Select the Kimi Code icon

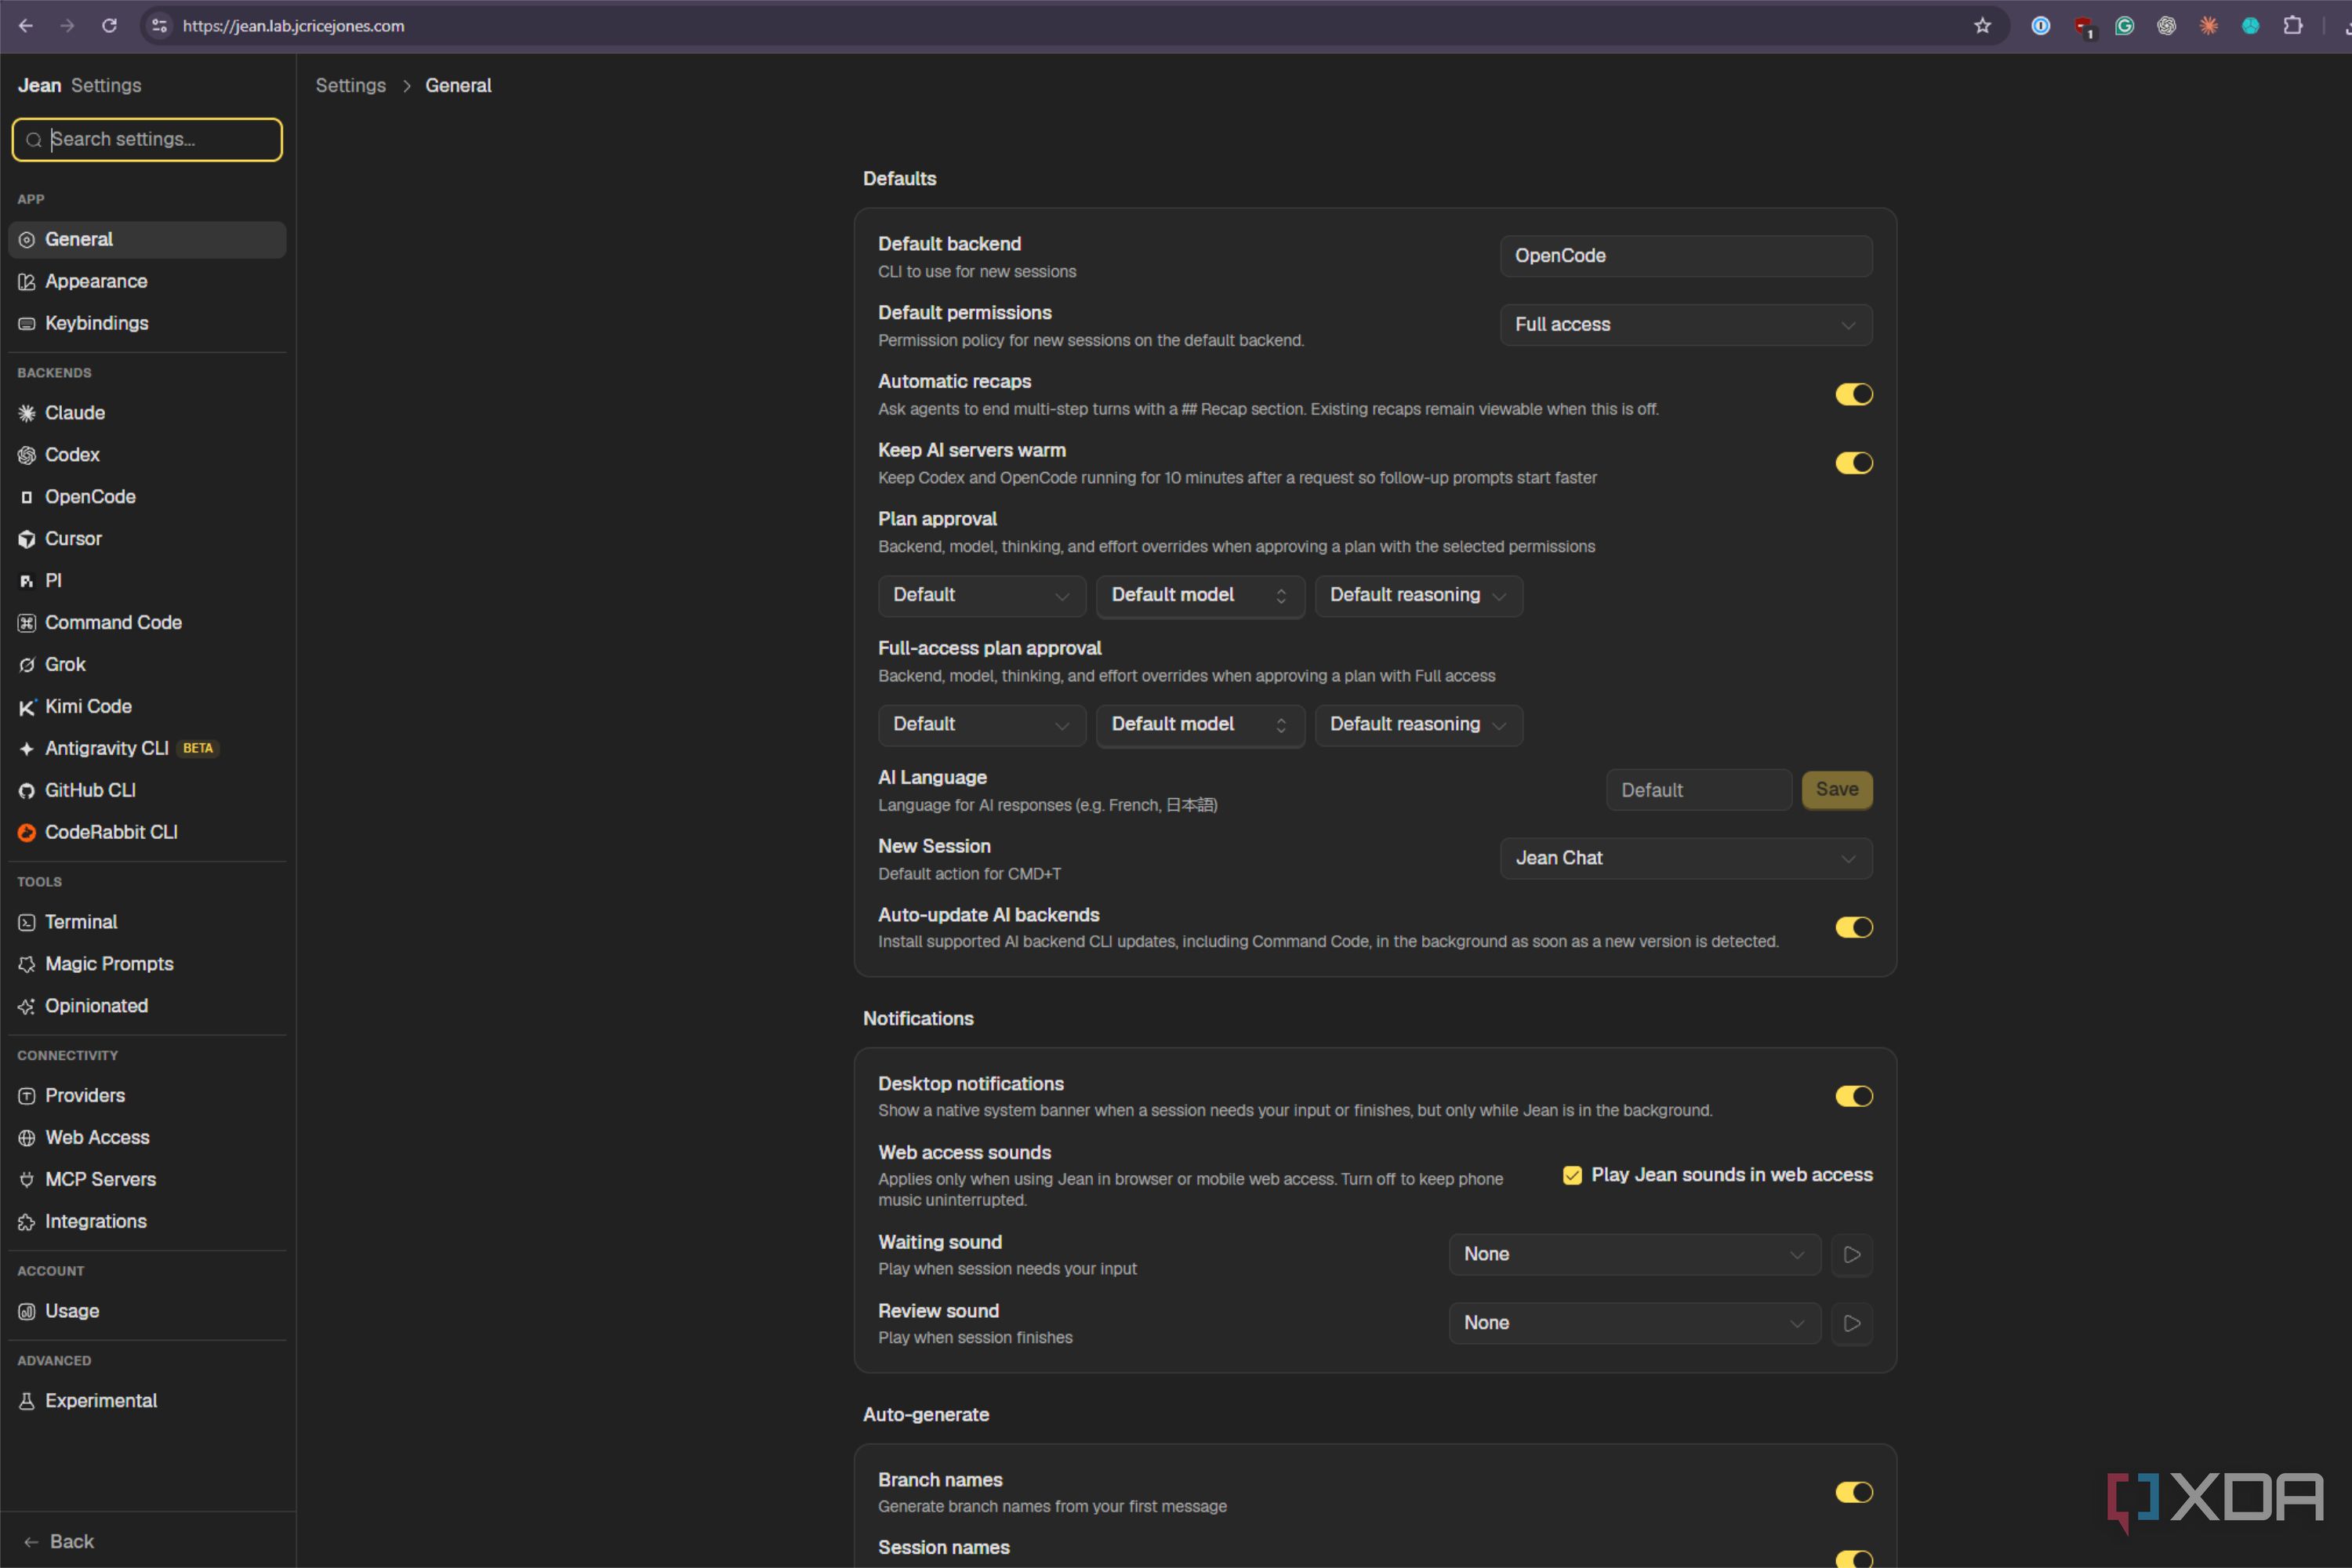pyautogui.click(x=27, y=707)
